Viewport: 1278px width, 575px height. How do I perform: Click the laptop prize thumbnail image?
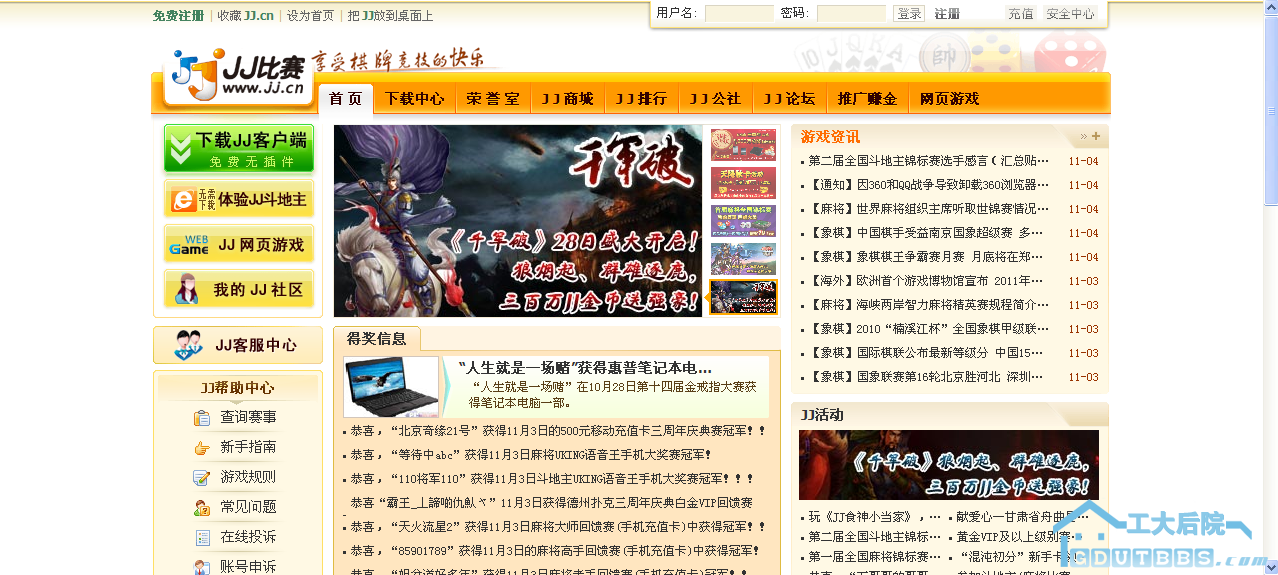[391, 386]
